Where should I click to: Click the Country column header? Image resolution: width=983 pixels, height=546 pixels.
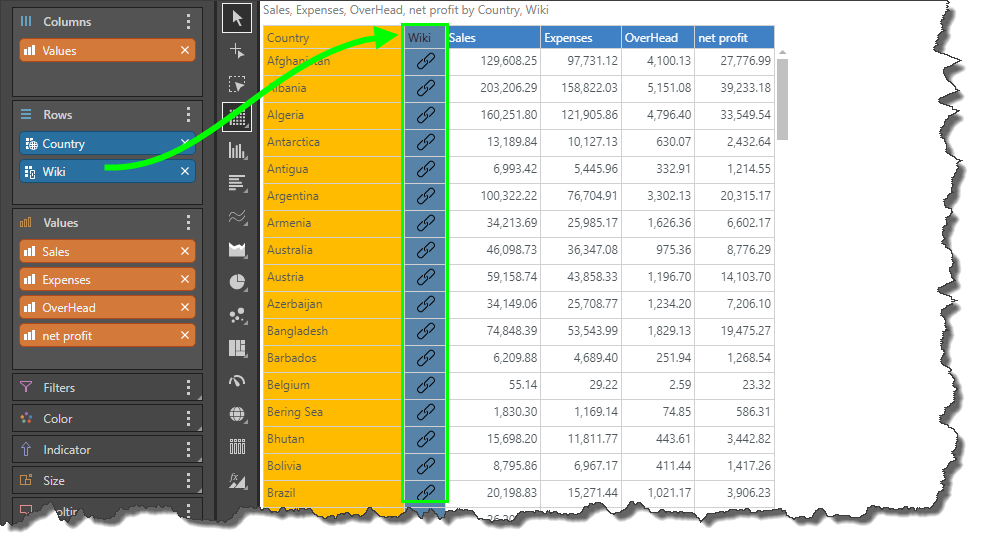(x=332, y=38)
